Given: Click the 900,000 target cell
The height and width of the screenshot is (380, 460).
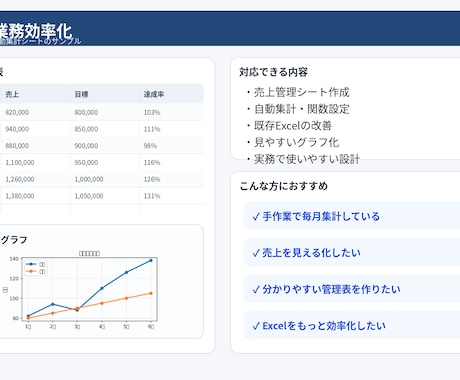Looking at the screenshot, I should (x=86, y=146).
